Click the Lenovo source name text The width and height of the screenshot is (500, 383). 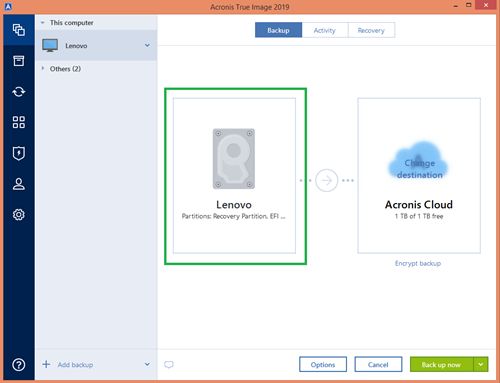coord(234,205)
